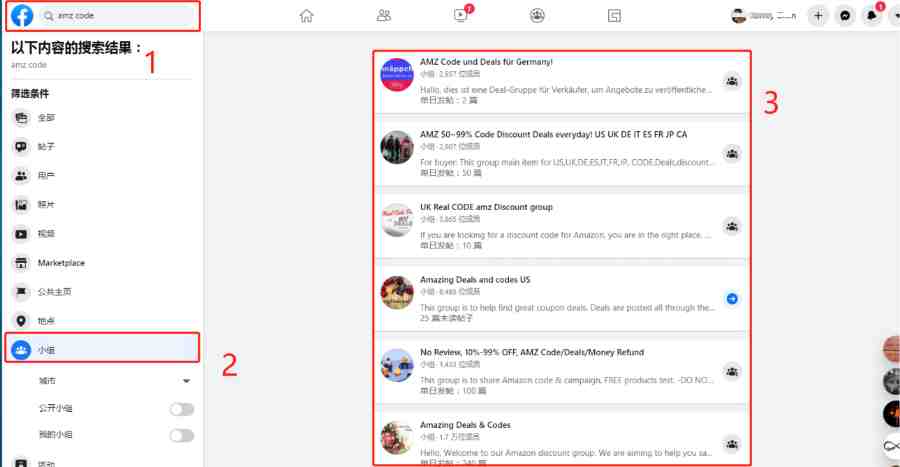This screenshot has height=467, width=900.
Task: Open UK Real CODE amz Discount group
Action: click(486, 207)
